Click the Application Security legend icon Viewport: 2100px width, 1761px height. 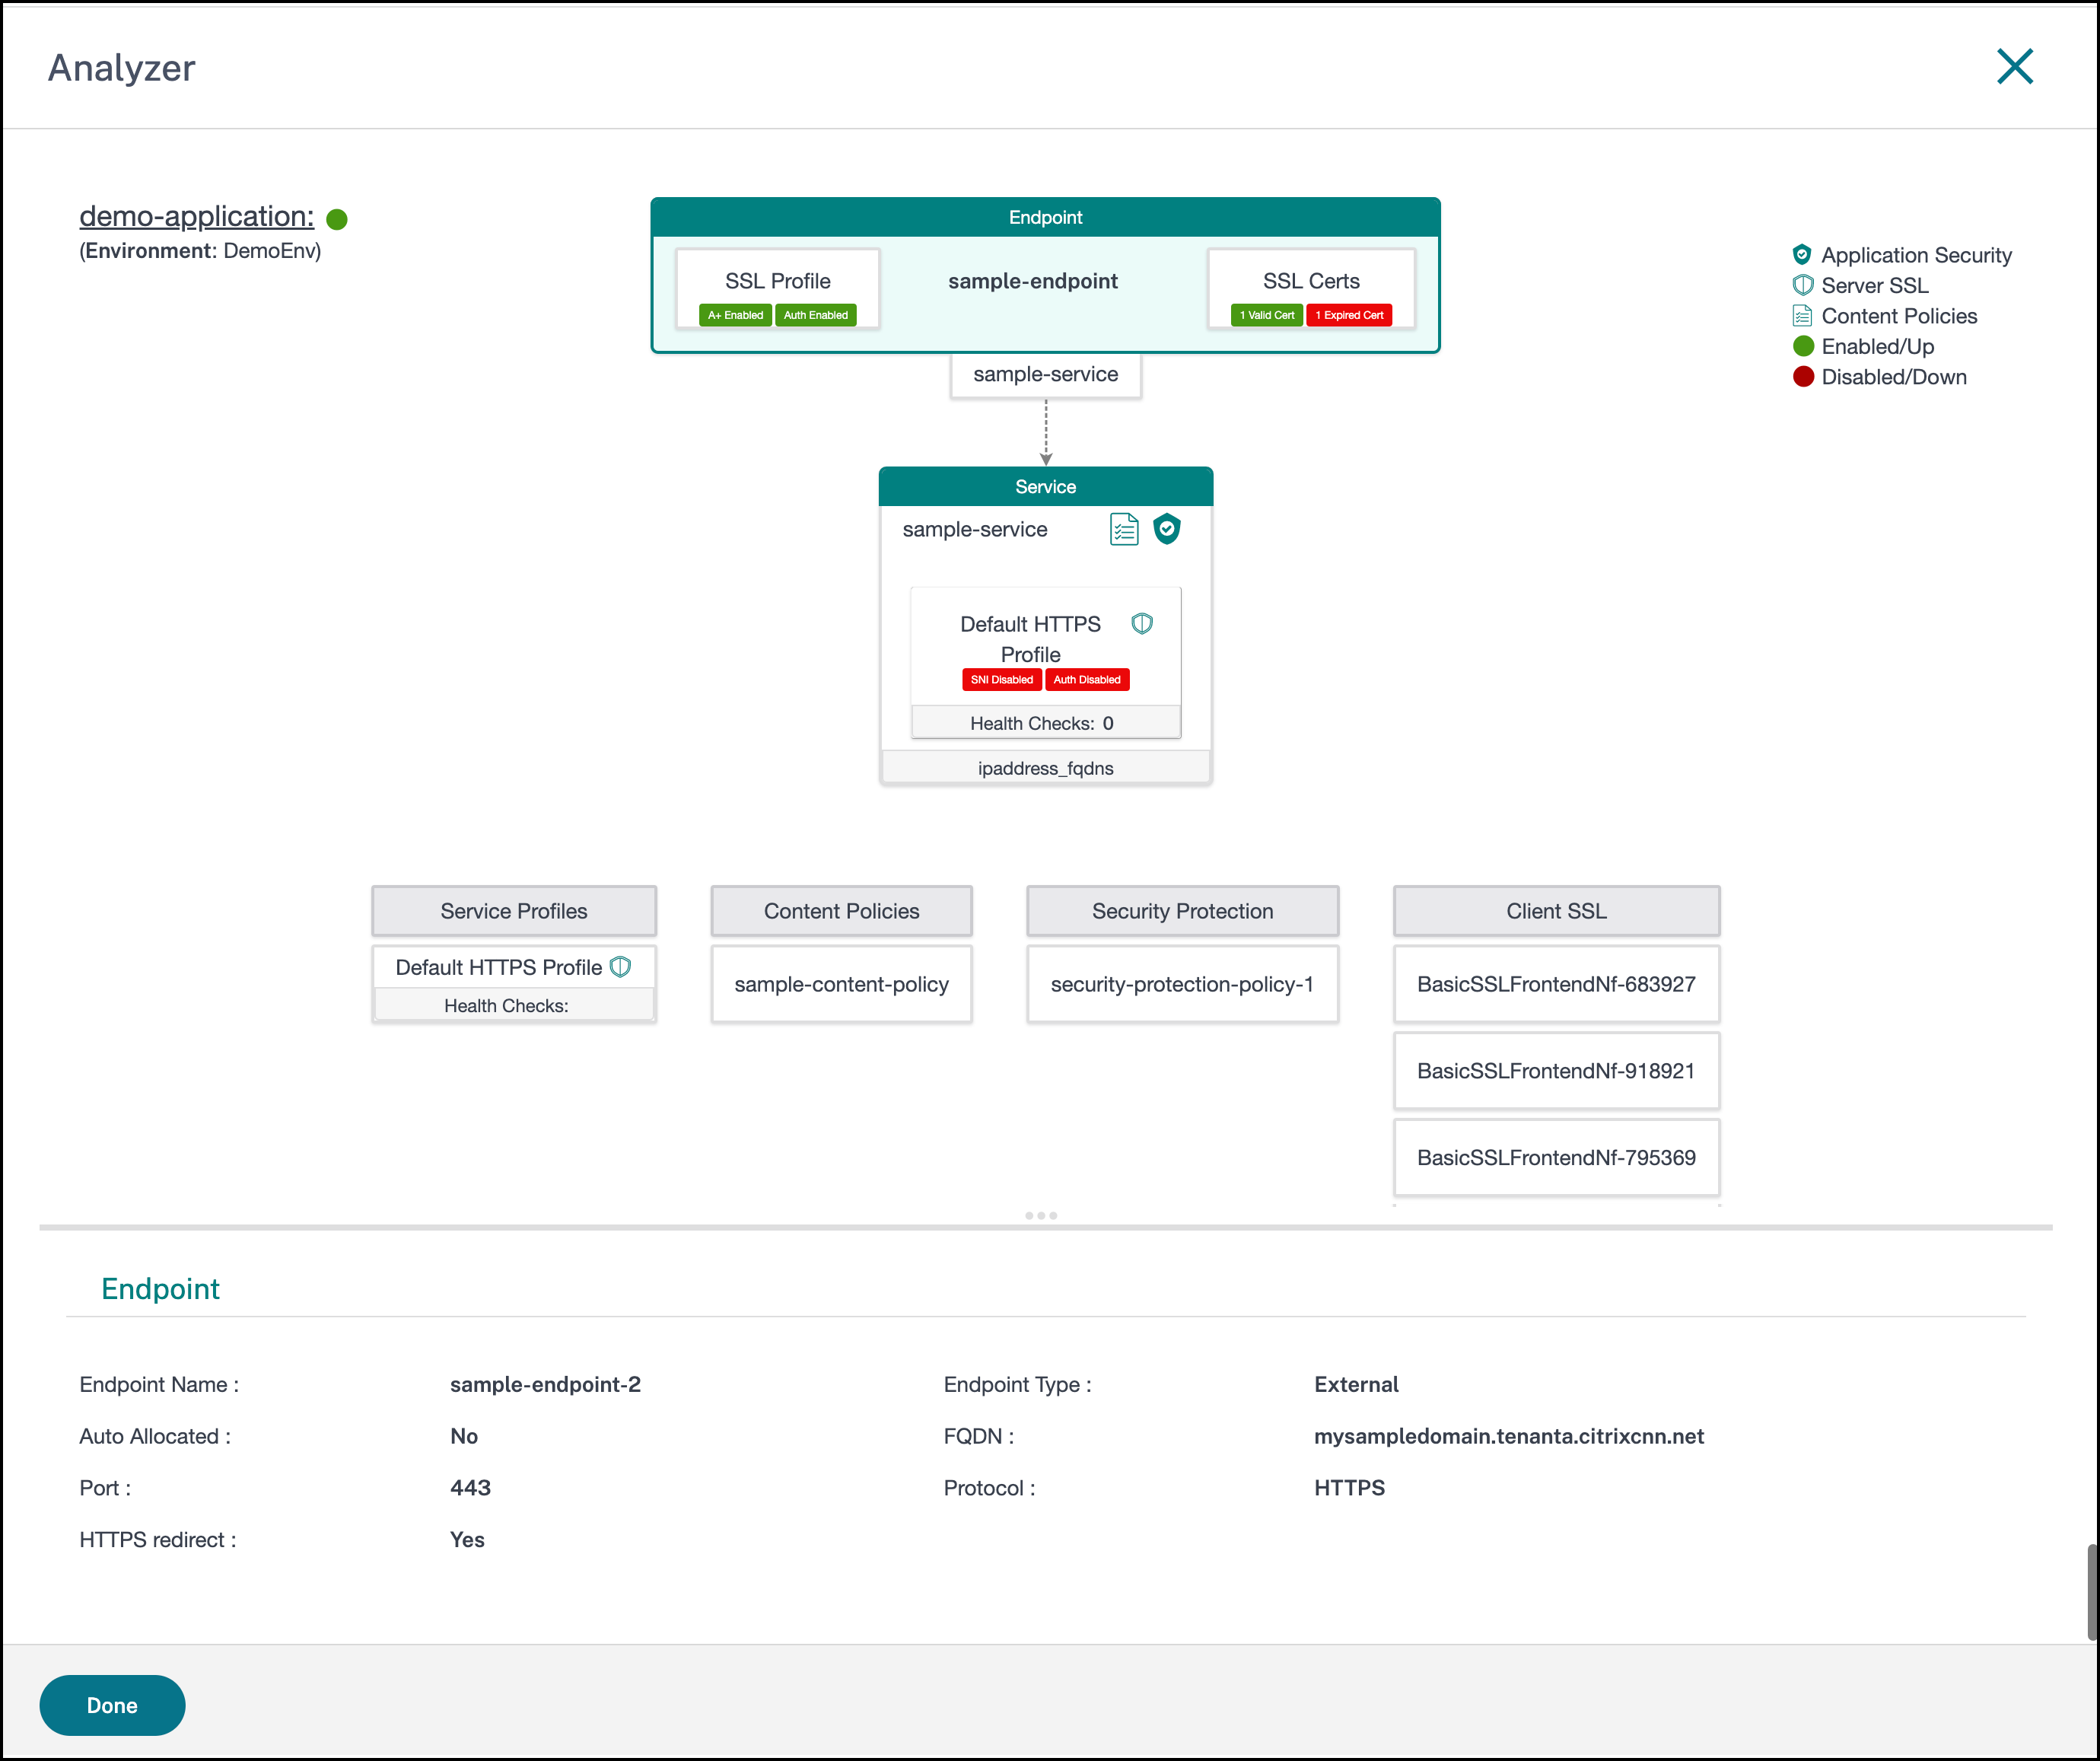[x=1802, y=254]
